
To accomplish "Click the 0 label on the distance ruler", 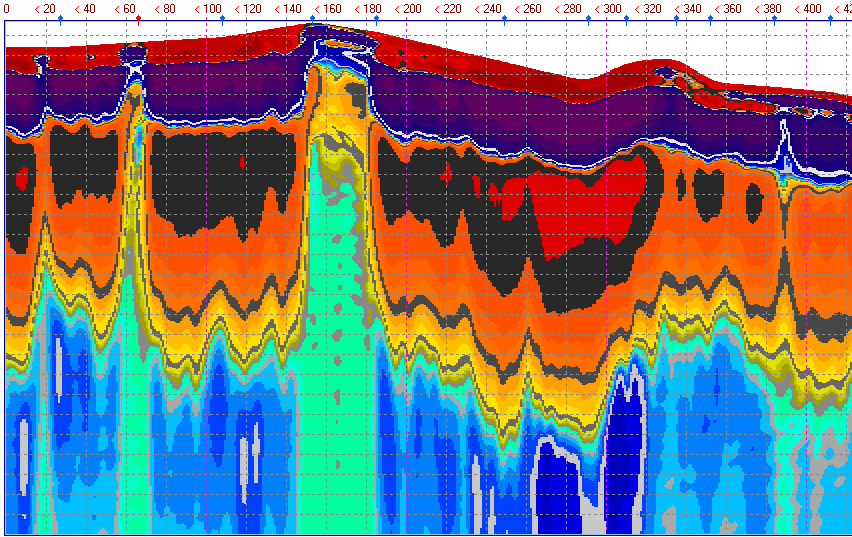I will tap(6, 8).
